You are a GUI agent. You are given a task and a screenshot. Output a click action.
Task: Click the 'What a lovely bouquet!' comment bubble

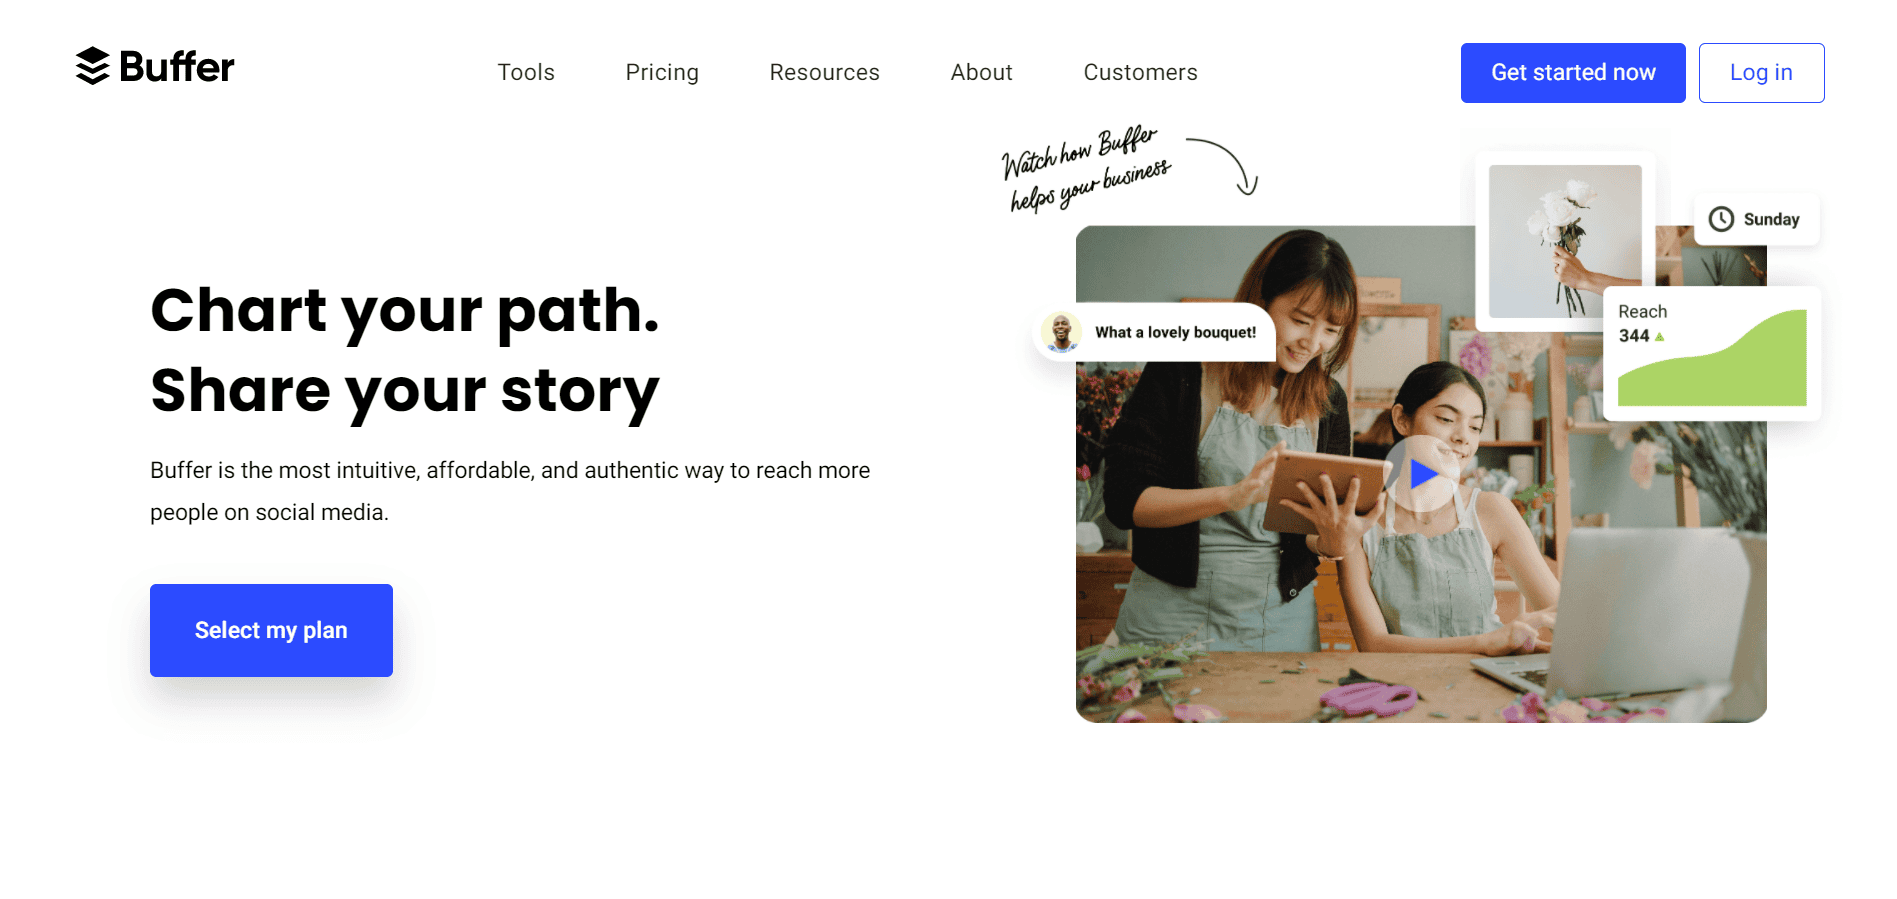click(1175, 332)
